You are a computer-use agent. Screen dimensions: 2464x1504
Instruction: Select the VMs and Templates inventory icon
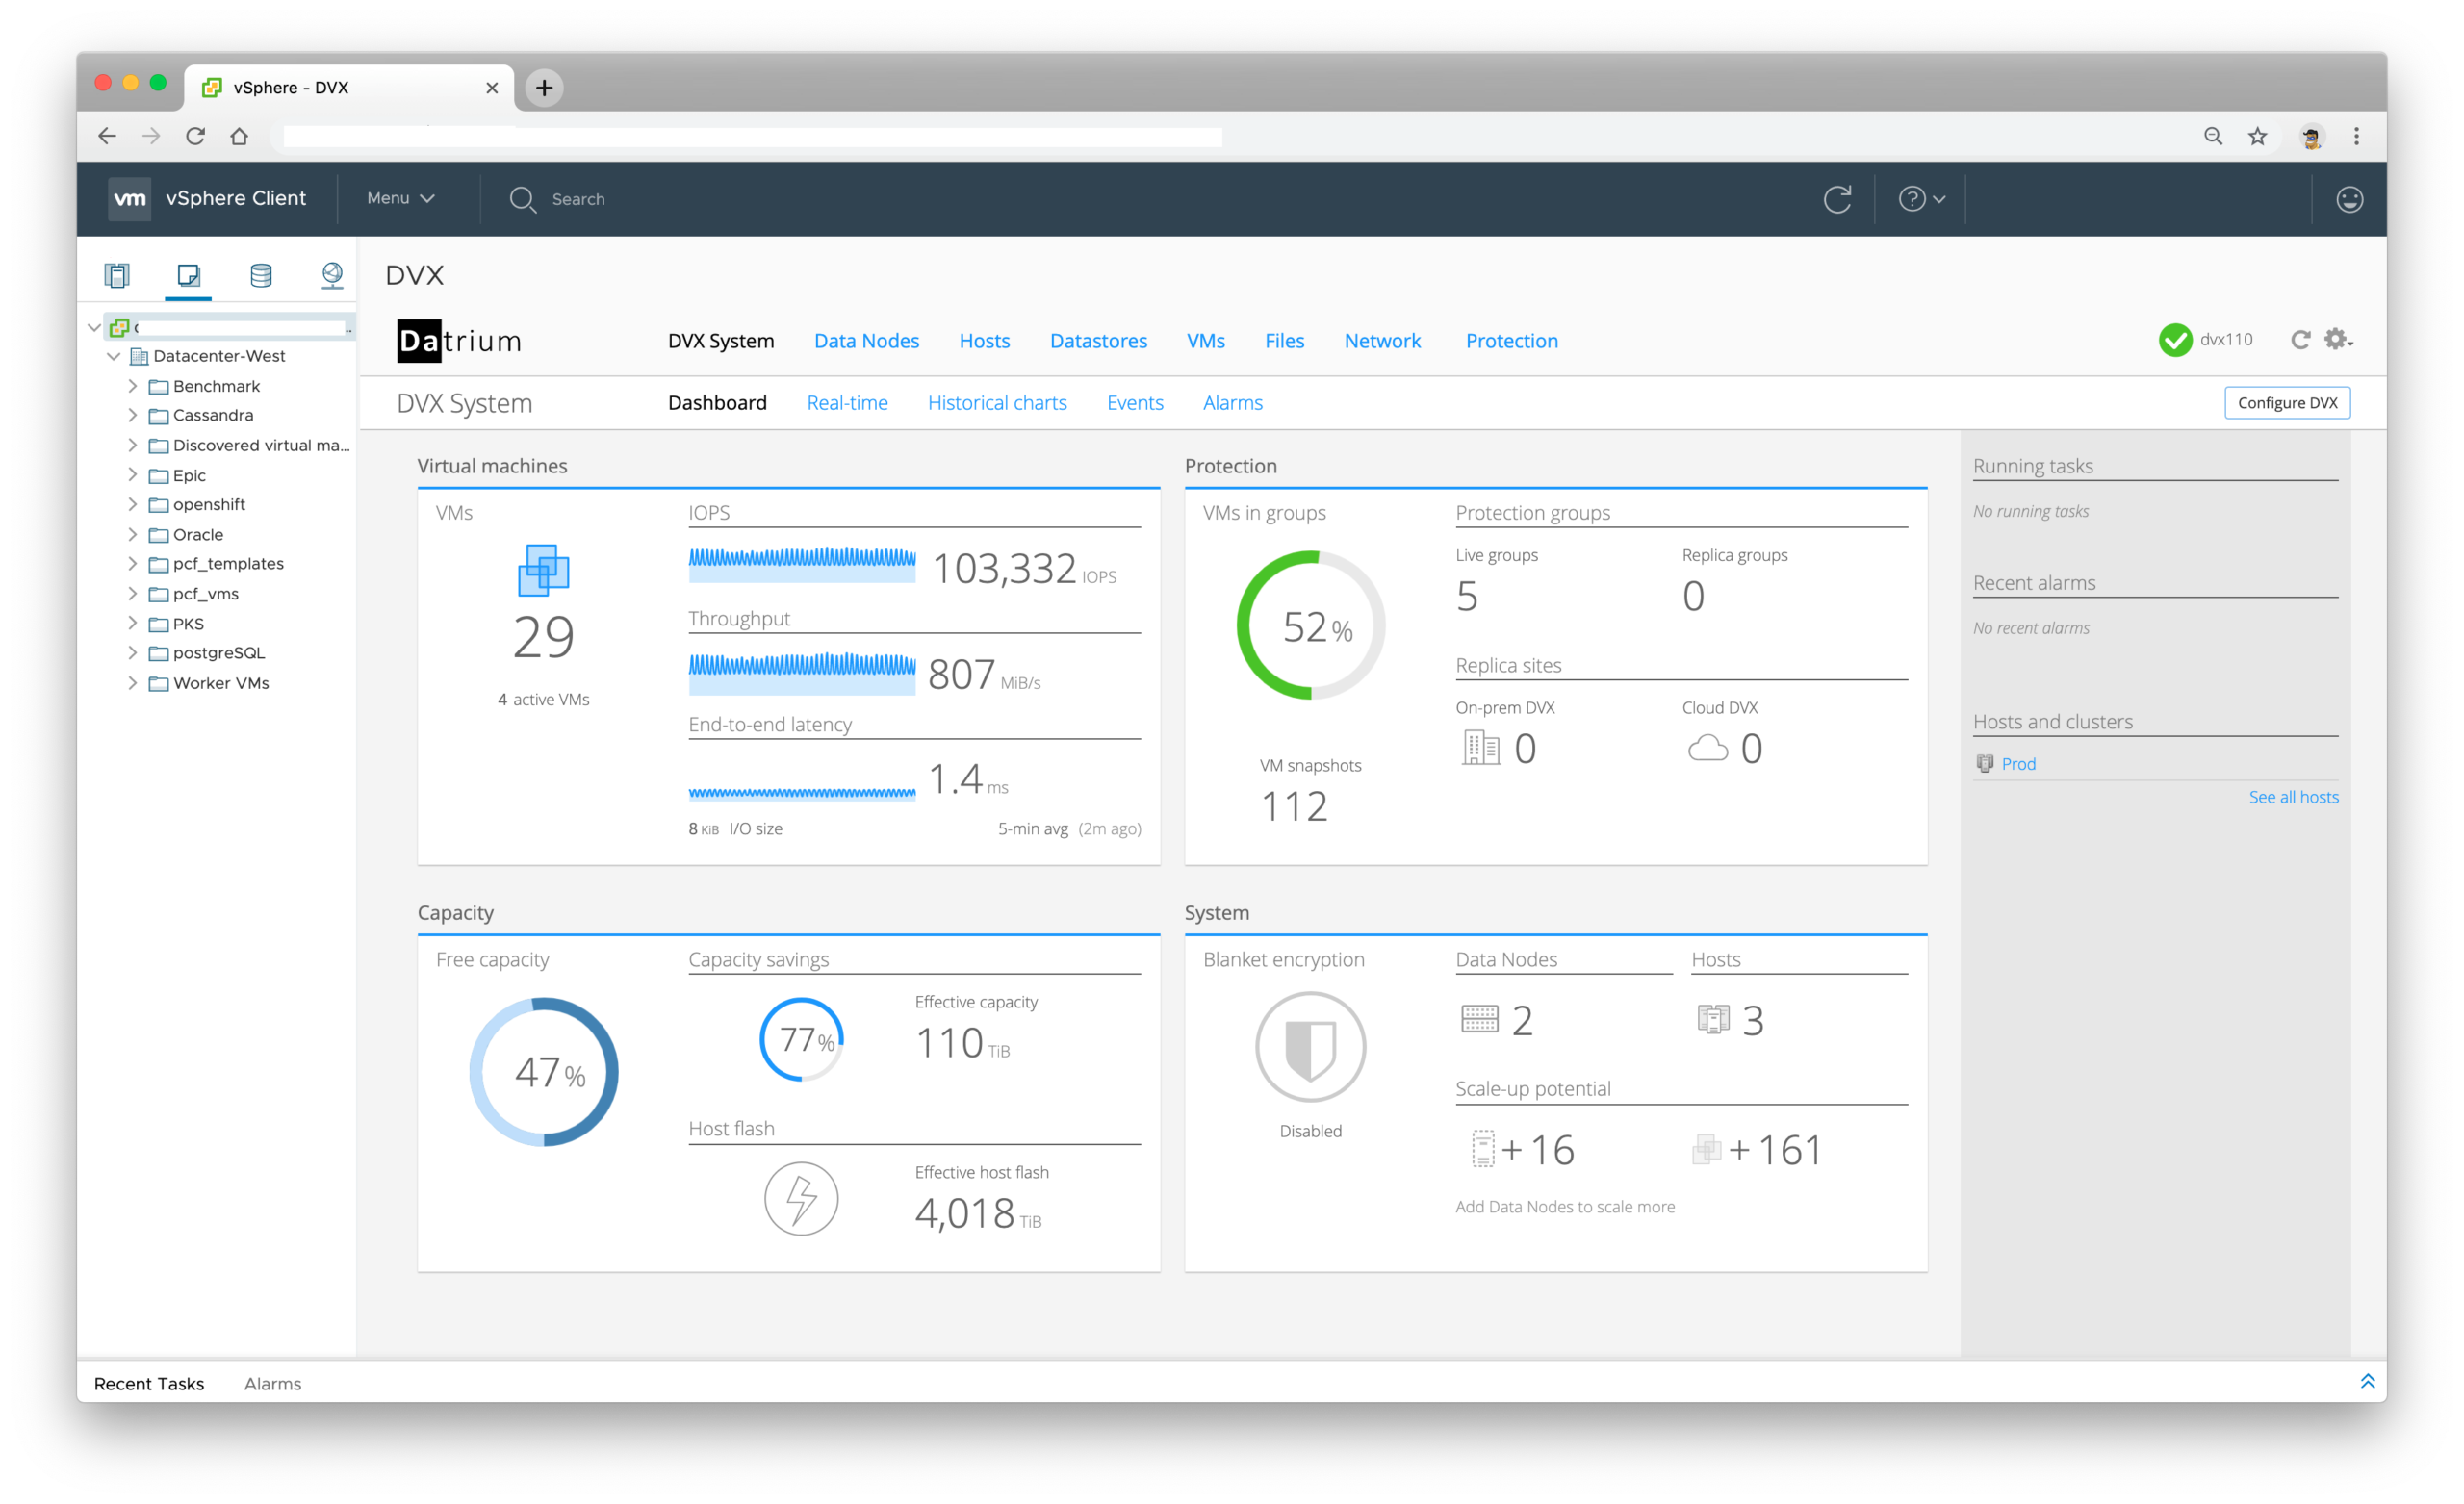(189, 274)
